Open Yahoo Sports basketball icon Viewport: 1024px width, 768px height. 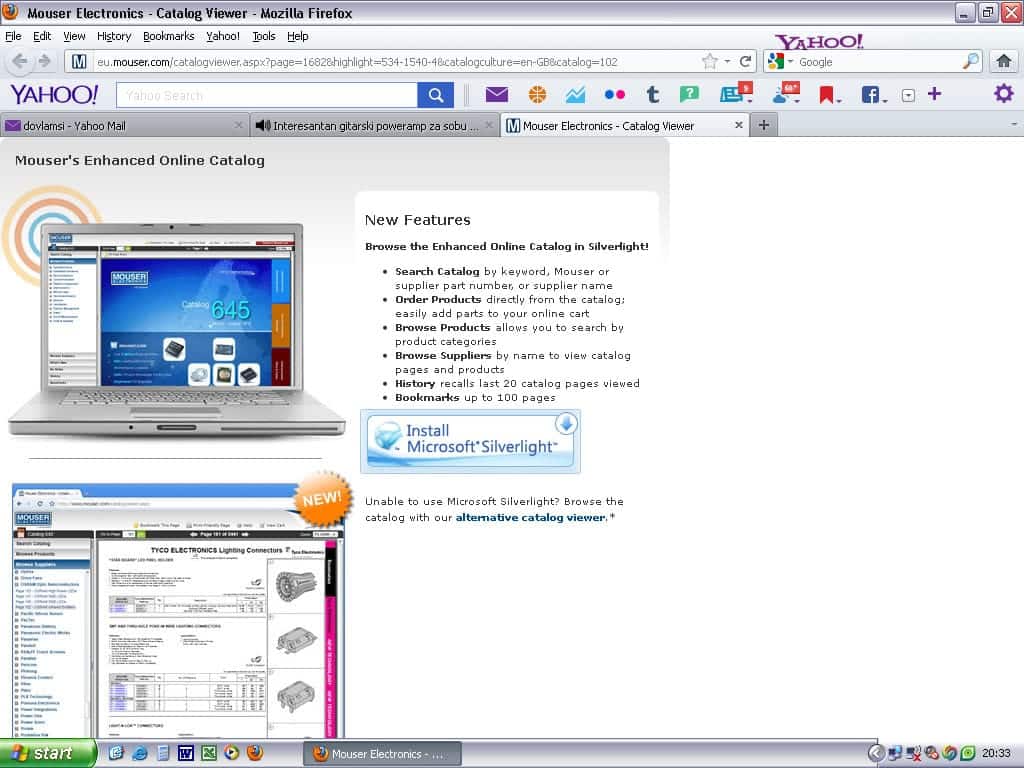(537, 95)
